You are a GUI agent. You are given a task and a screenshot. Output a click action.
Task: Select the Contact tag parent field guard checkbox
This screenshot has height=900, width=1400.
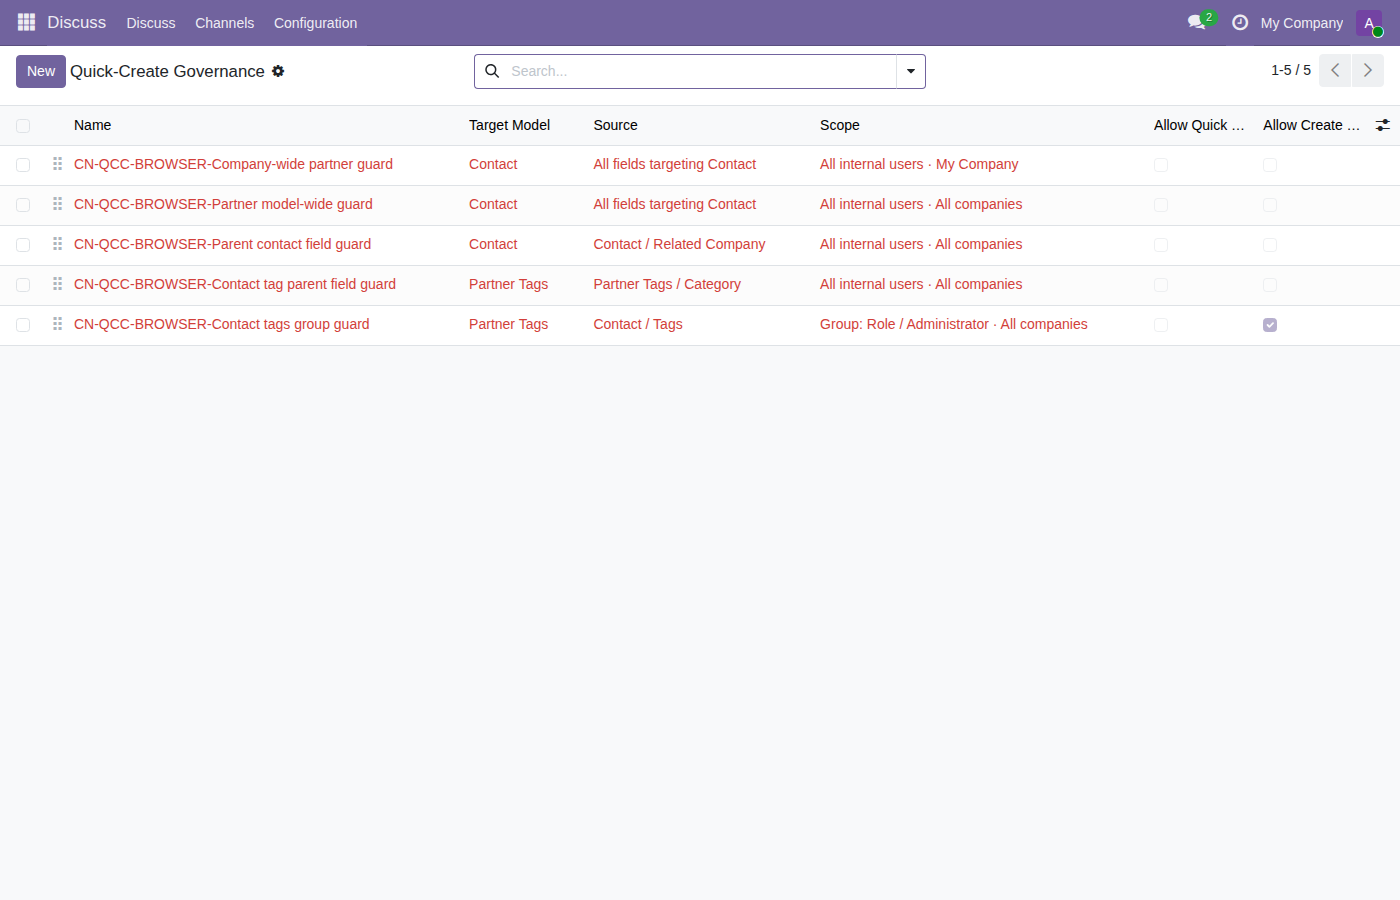23,285
